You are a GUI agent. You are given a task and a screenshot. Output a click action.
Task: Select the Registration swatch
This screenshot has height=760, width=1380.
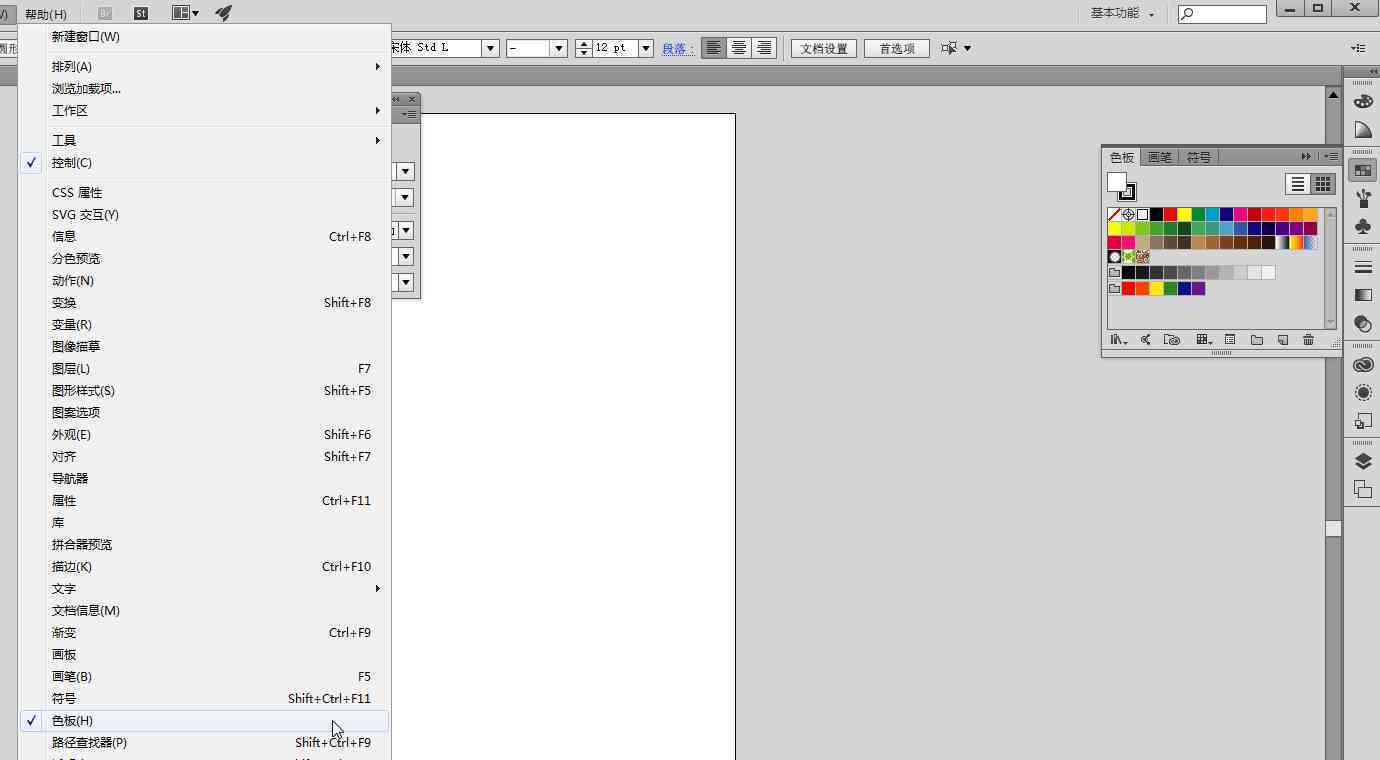coord(1128,214)
